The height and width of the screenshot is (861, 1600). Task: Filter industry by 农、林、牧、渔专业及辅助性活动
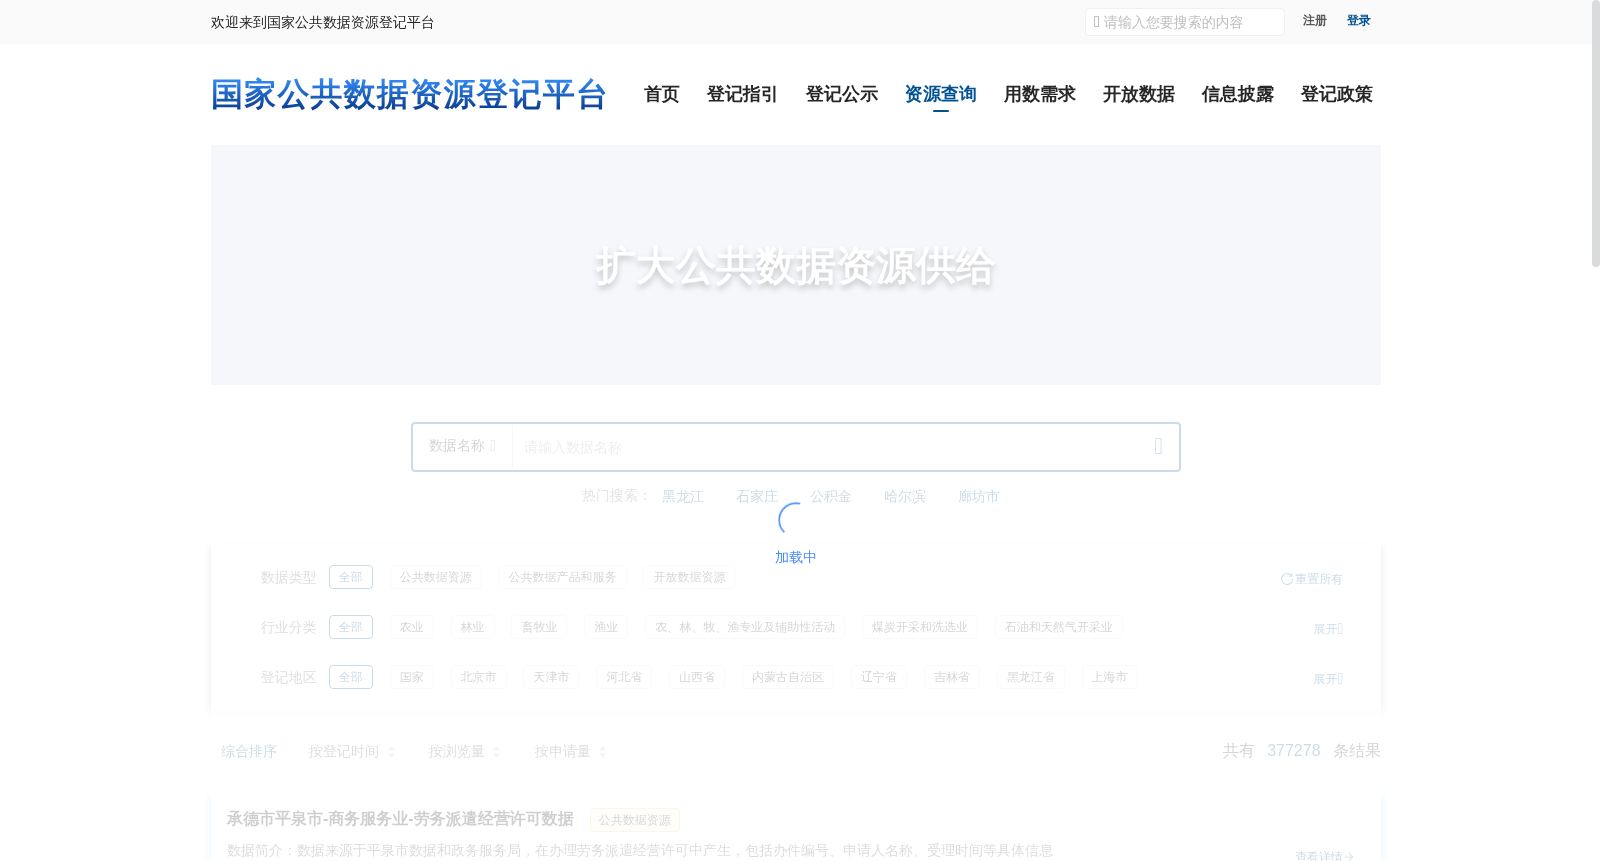745,627
